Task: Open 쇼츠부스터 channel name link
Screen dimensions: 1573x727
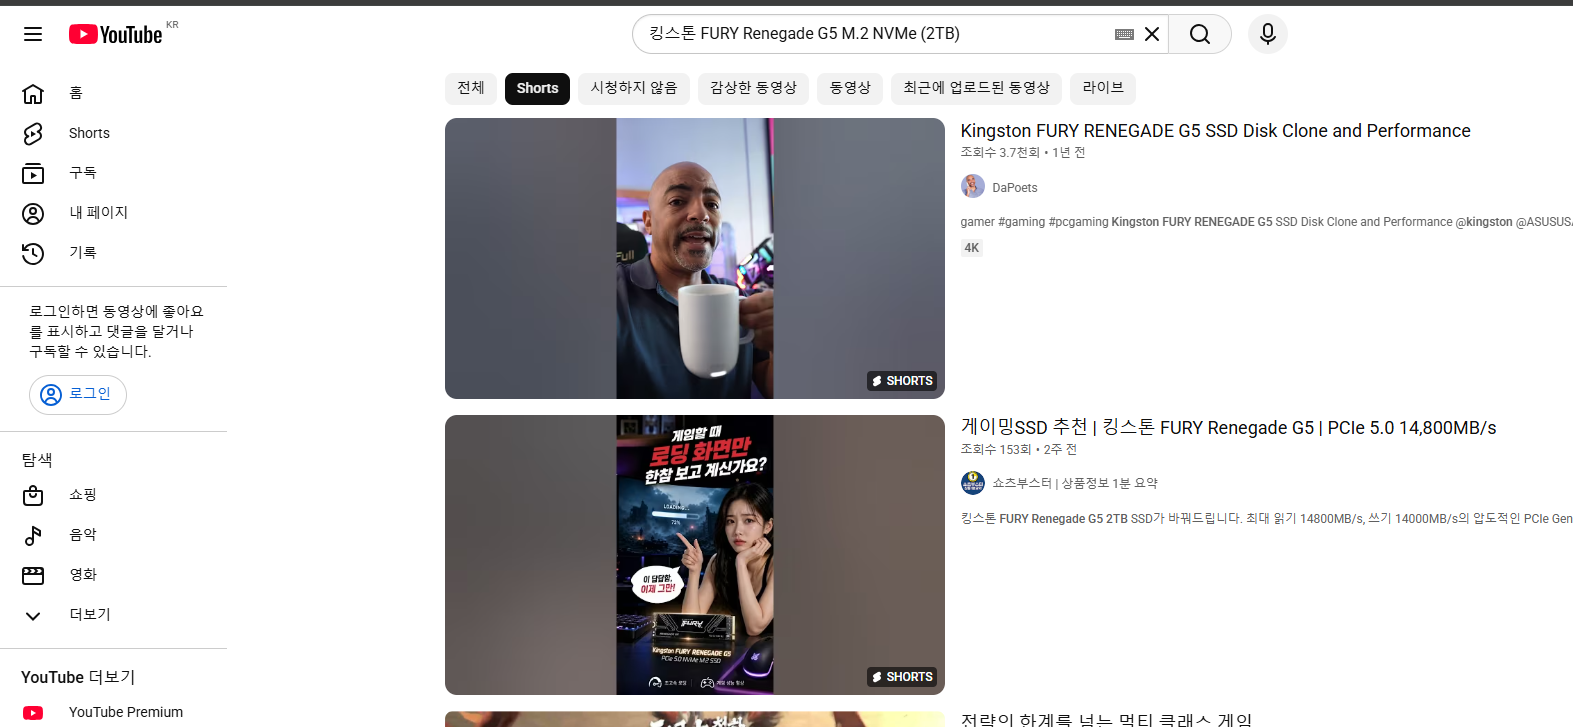Action: point(1074,483)
